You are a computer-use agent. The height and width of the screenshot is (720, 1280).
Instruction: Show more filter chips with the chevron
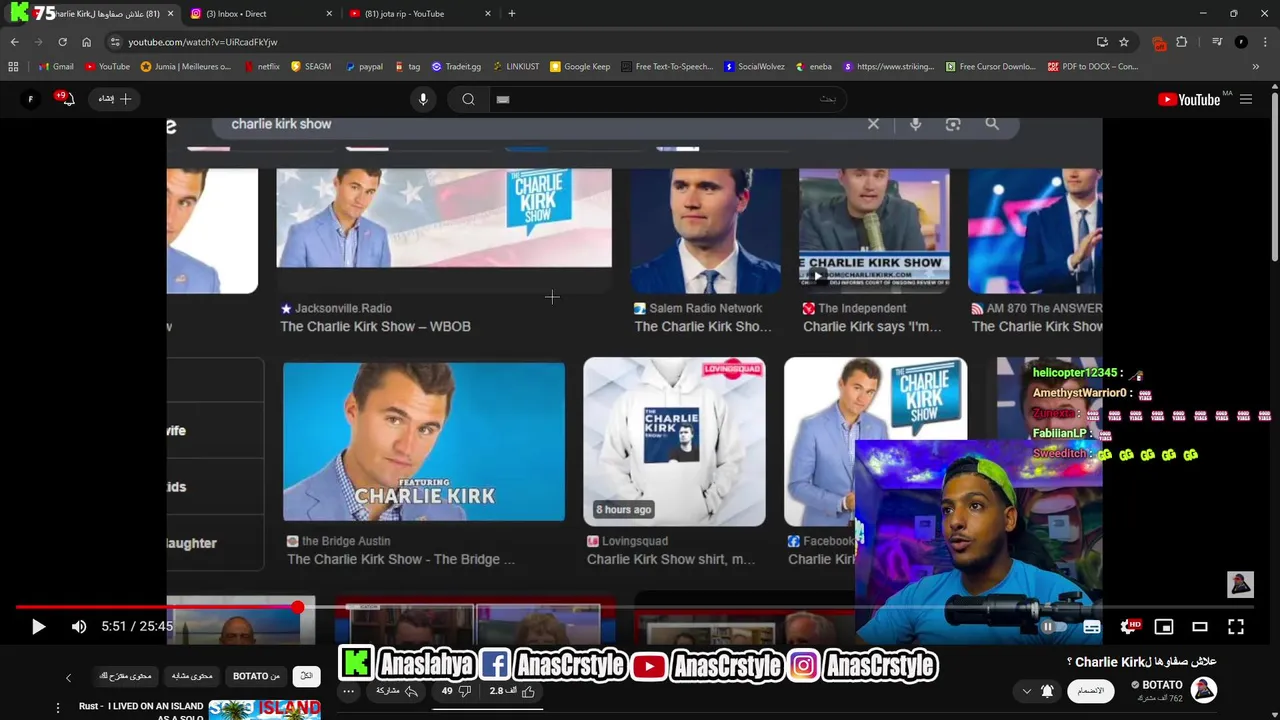point(68,677)
